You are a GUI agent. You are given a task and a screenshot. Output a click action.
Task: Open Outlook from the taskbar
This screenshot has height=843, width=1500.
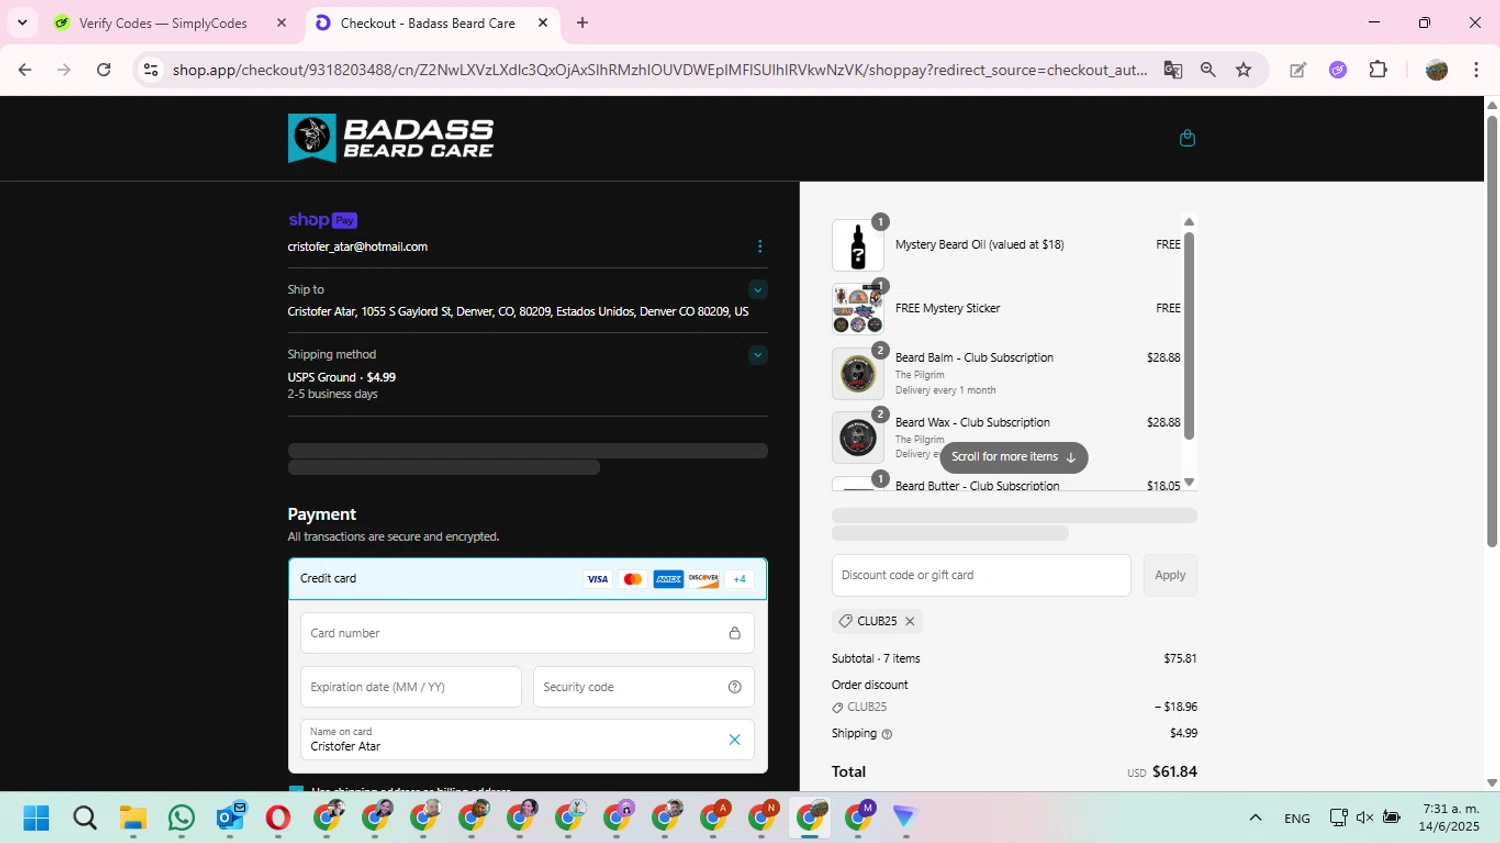(230, 818)
